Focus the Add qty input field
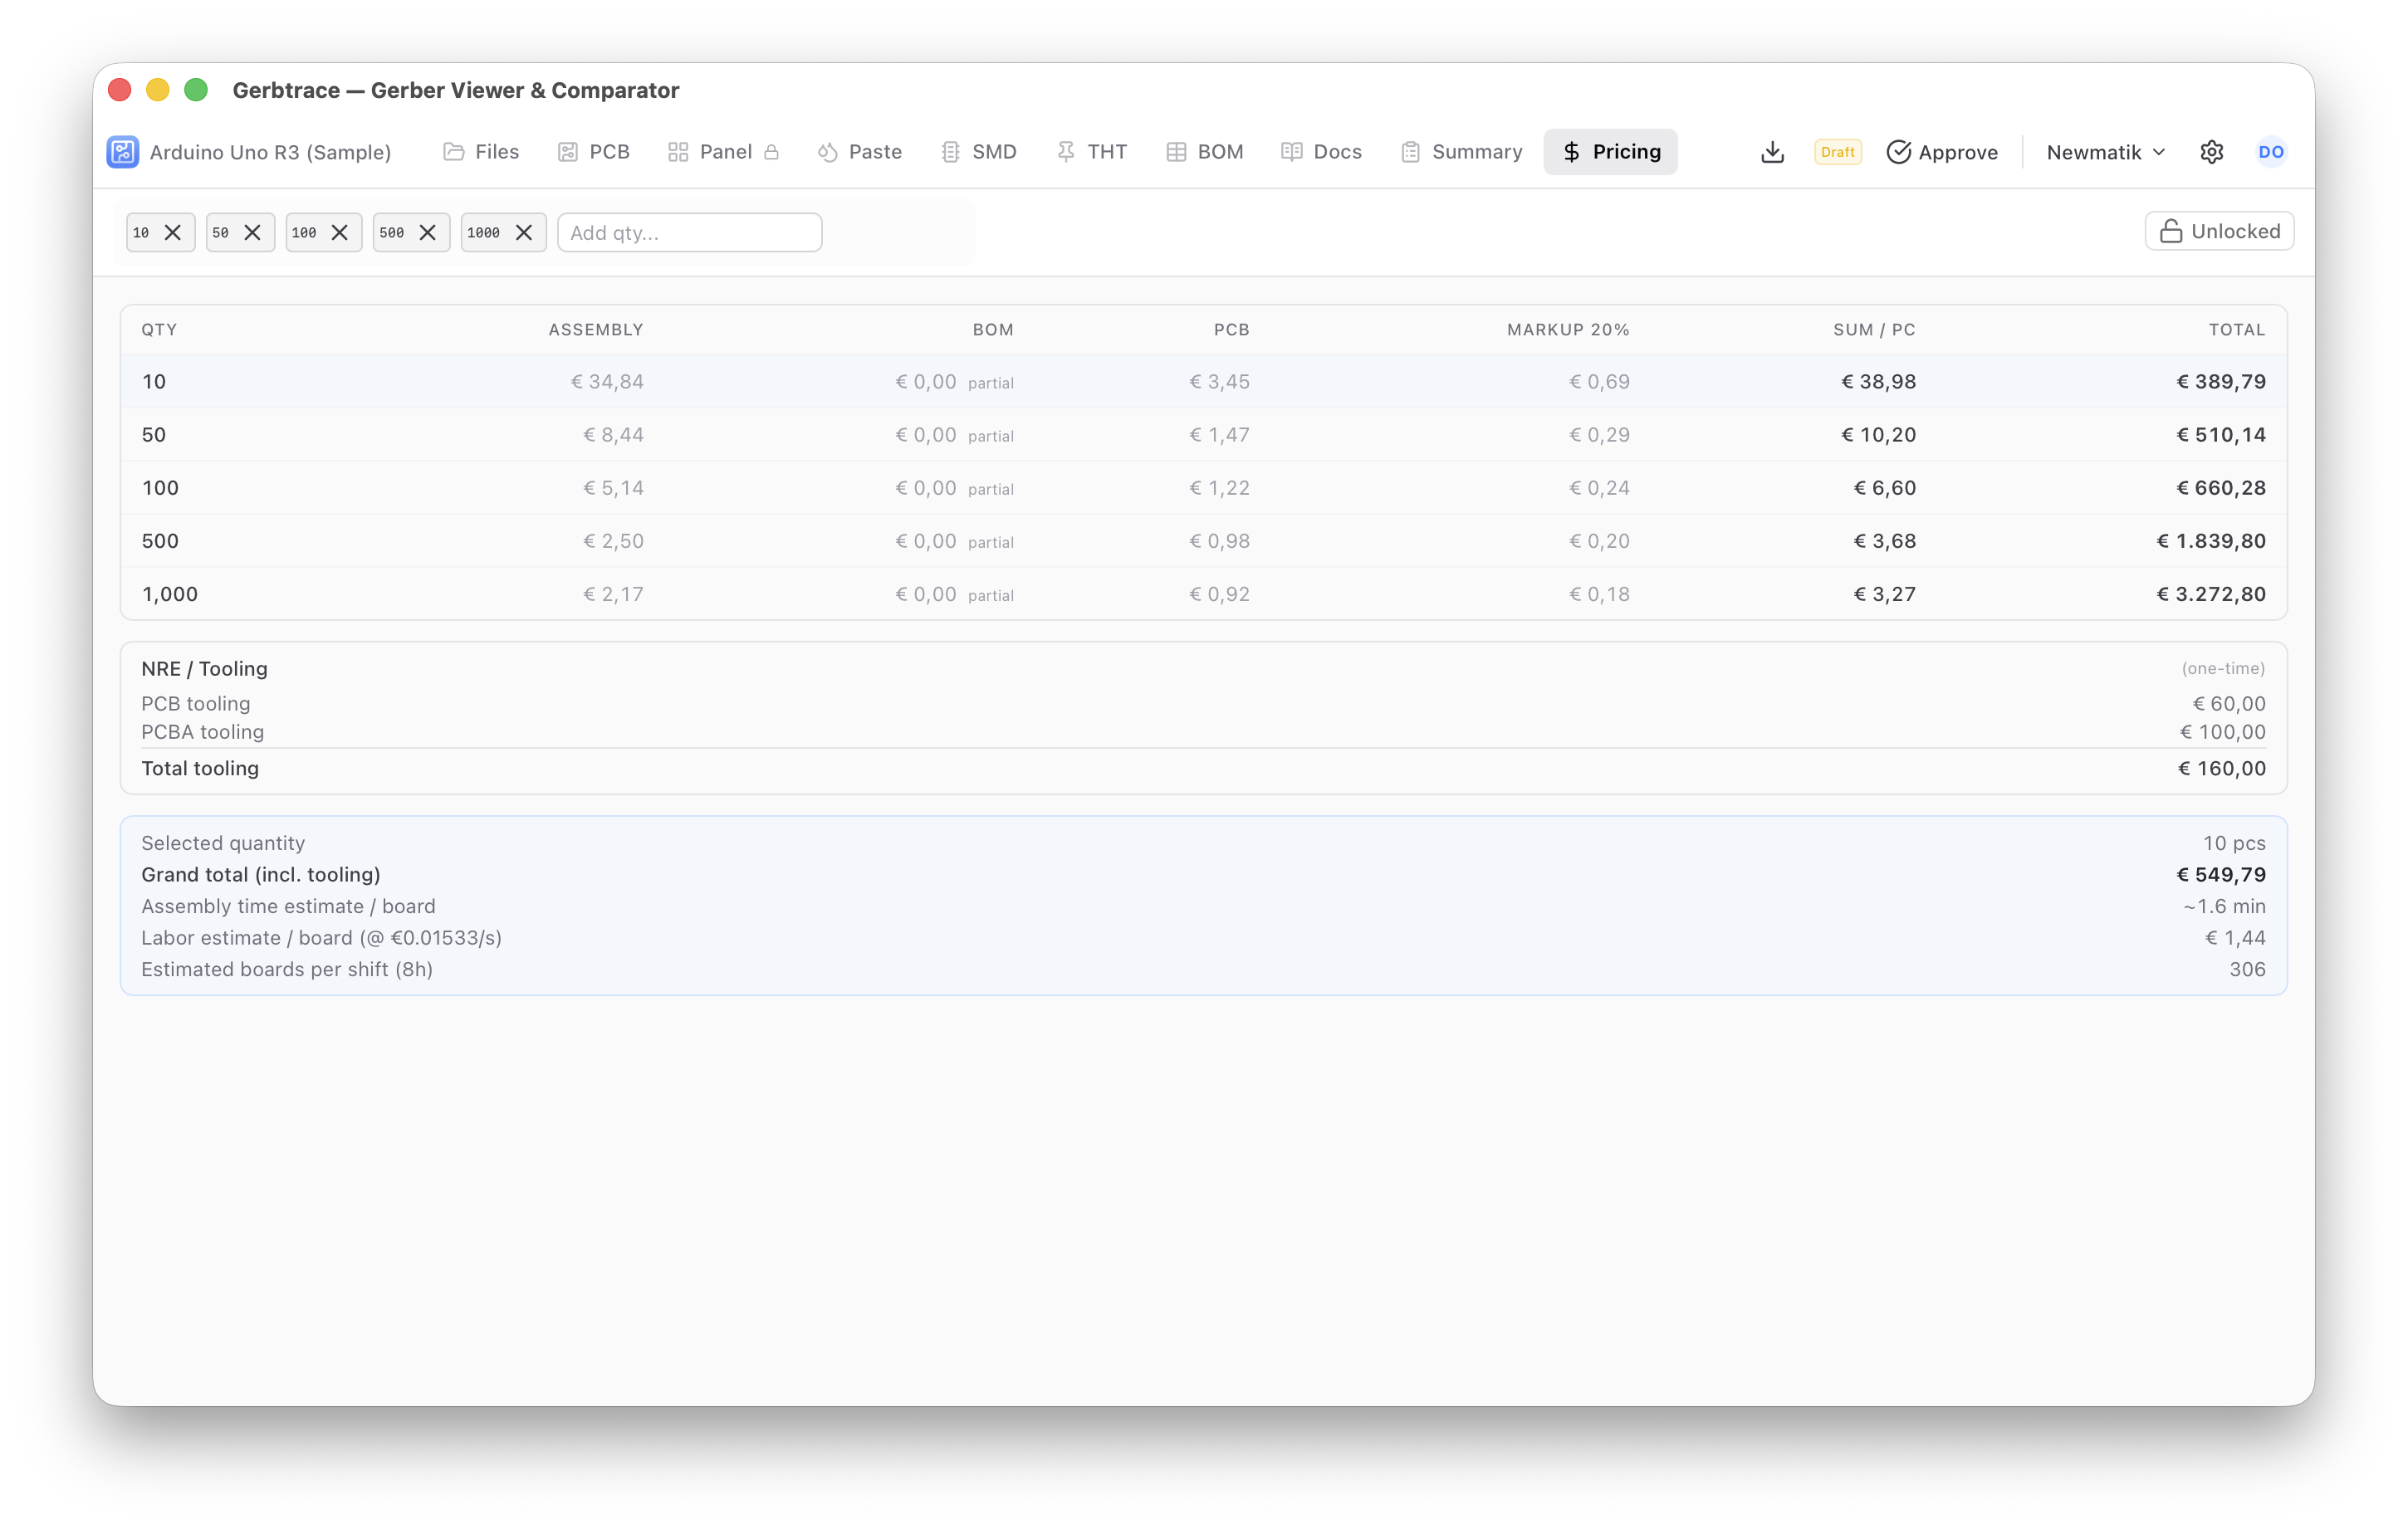Screen dimensions: 2408x1529 (x=689, y=233)
